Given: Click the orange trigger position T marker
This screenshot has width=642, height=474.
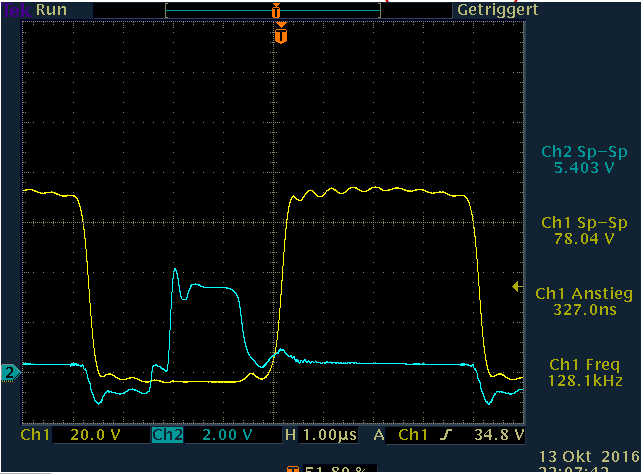Looking at the screenshot, I should click(x=281, y=36).
